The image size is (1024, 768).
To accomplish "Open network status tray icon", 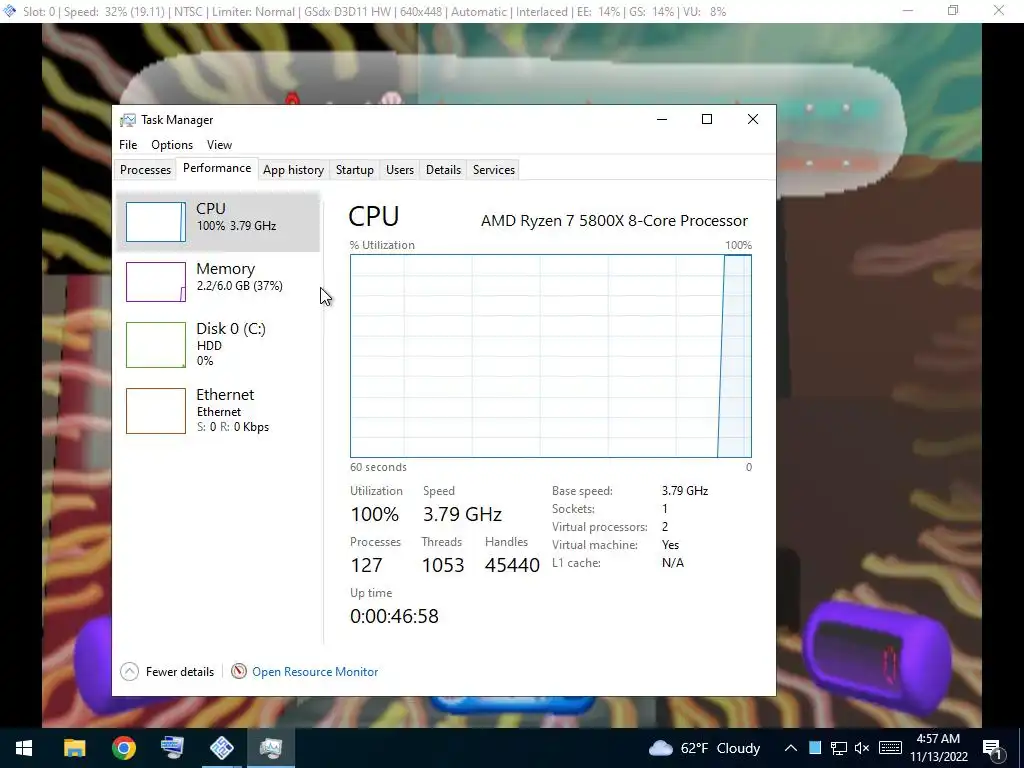I will pos(839,748).
